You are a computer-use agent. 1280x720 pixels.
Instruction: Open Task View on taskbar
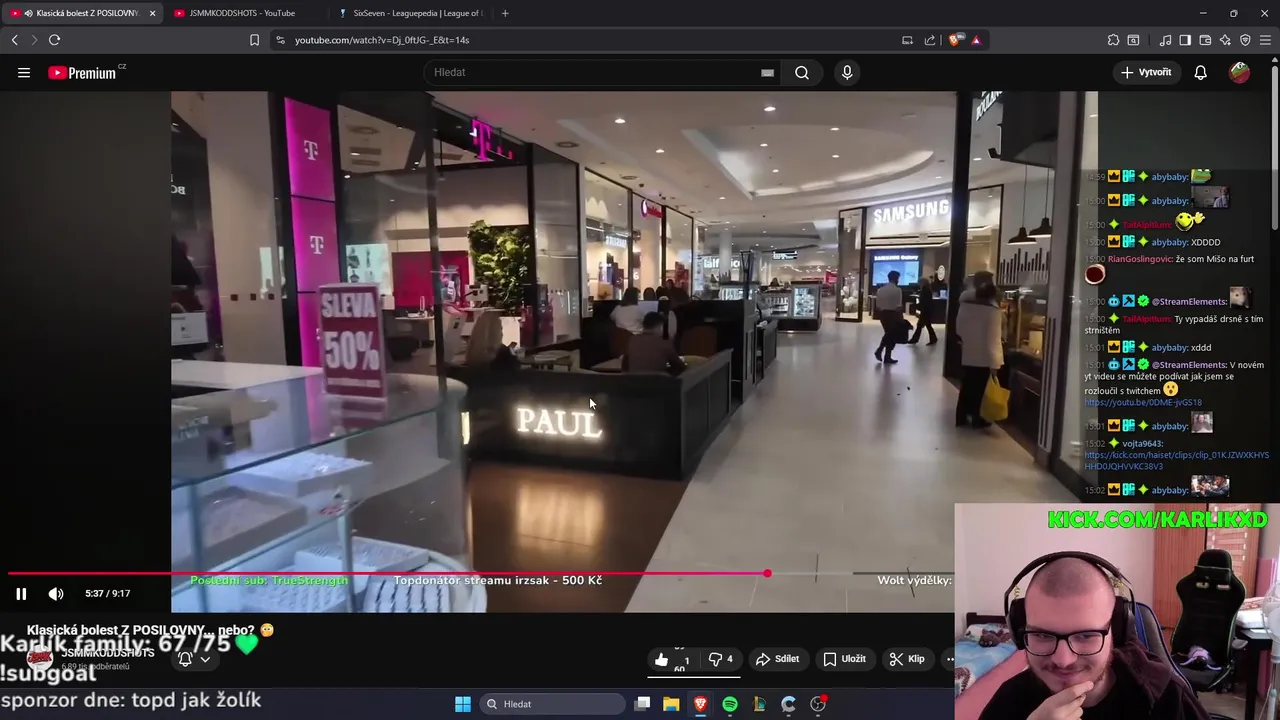pyautogui.click(x=643, y=704)
